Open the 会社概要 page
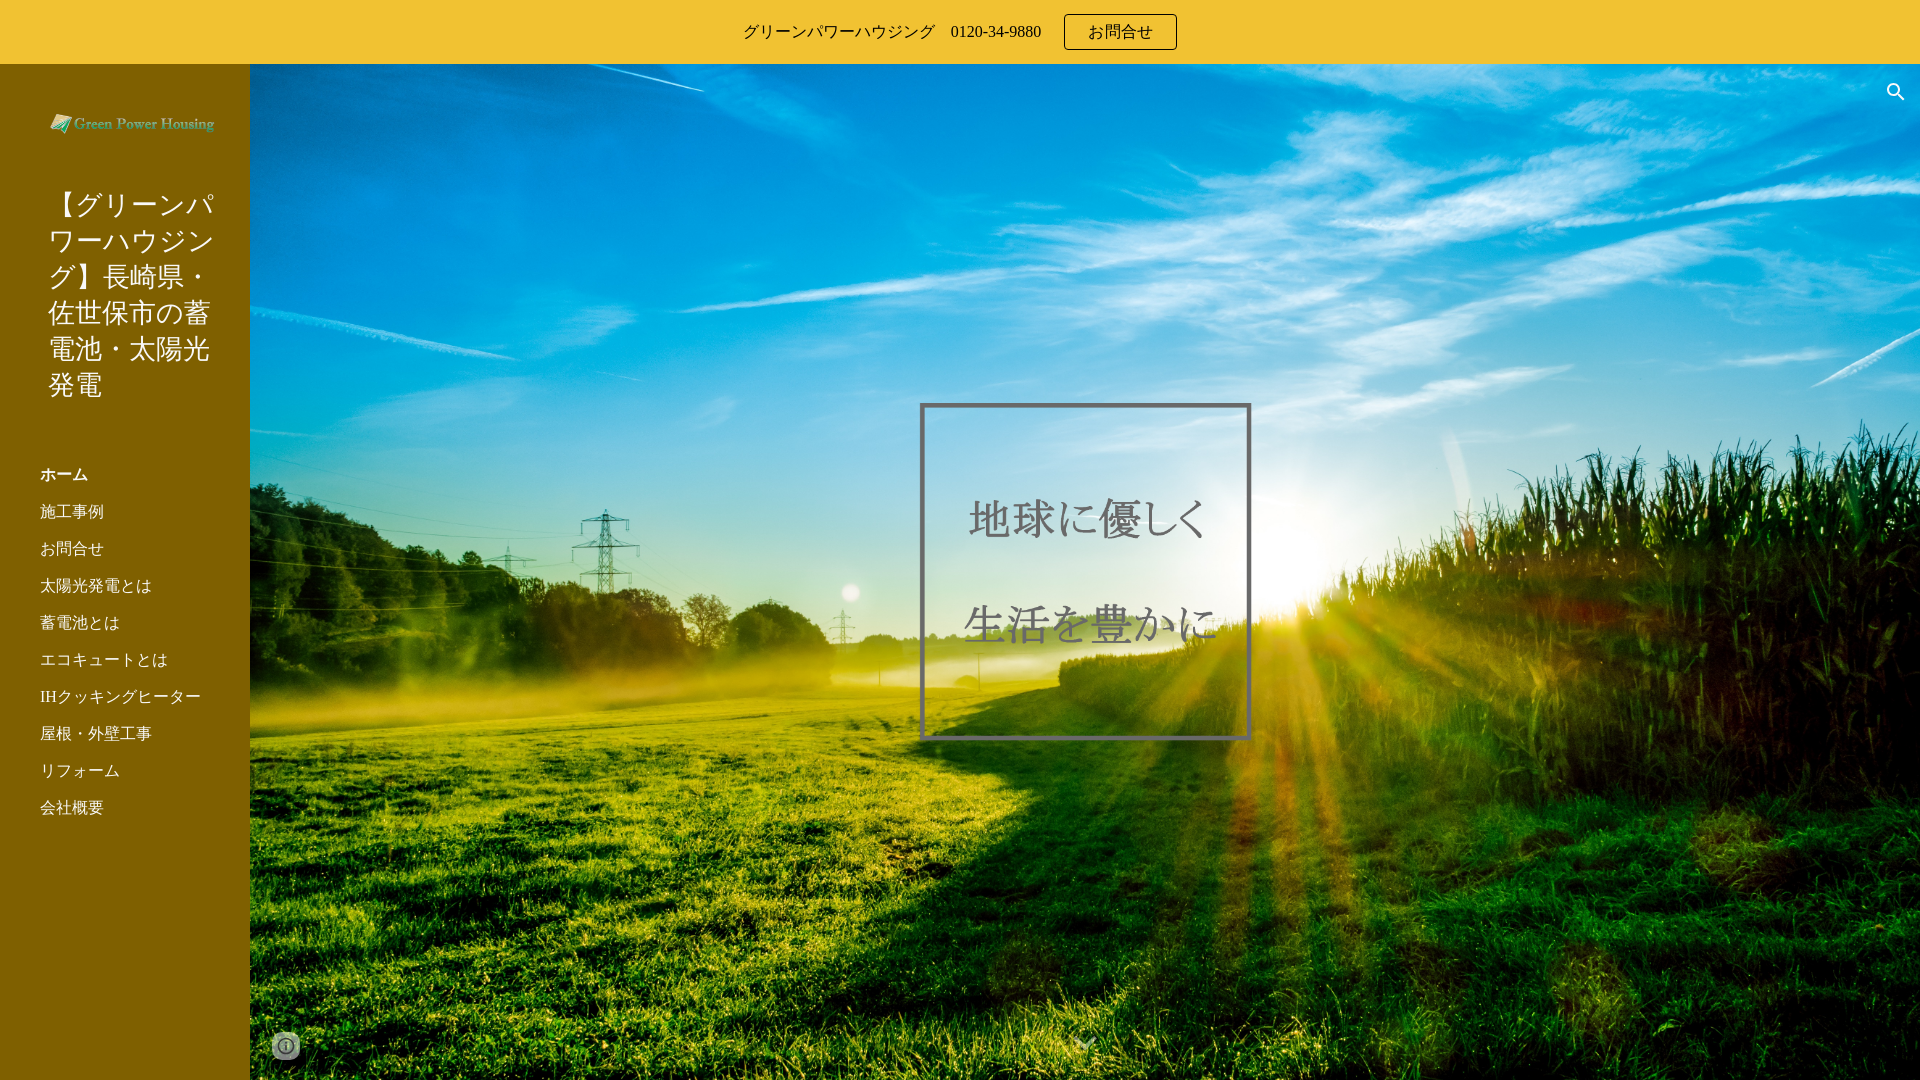This screenshot has width=1920, height=1080. [x=72, y=808]
